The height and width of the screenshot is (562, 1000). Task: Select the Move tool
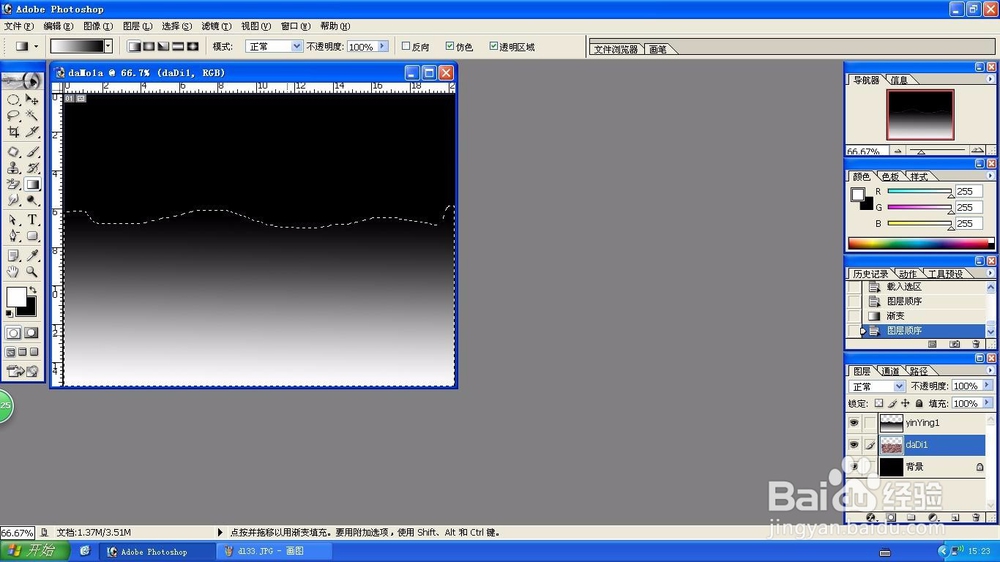[32, 100]
